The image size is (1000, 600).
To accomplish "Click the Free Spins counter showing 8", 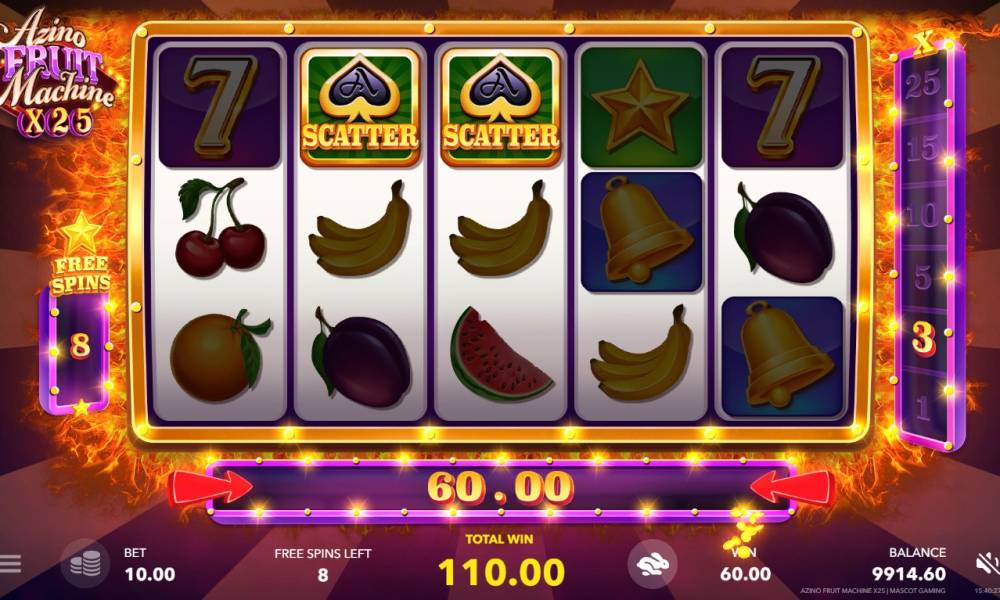I will point(80,345).
